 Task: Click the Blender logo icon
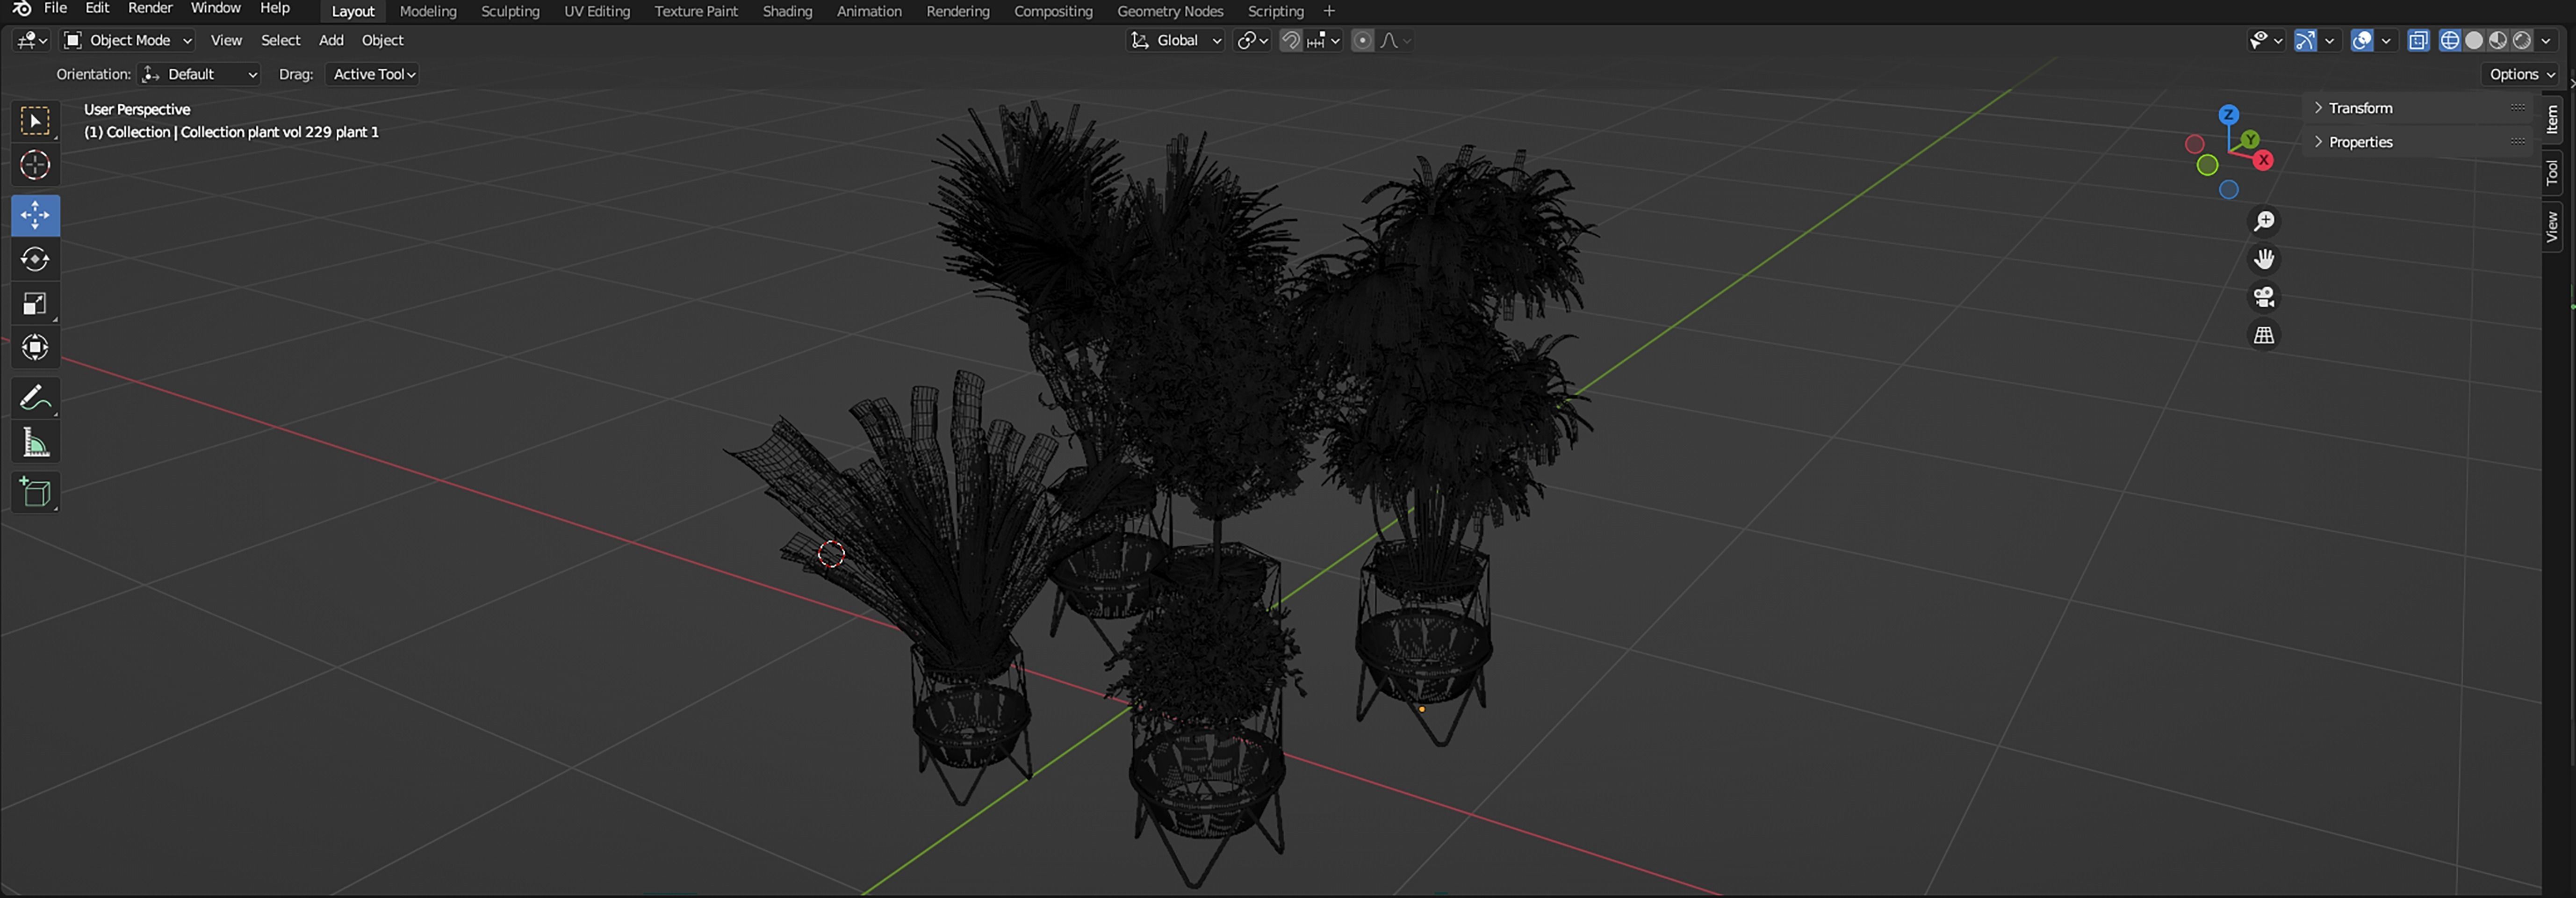click(21, 9)
